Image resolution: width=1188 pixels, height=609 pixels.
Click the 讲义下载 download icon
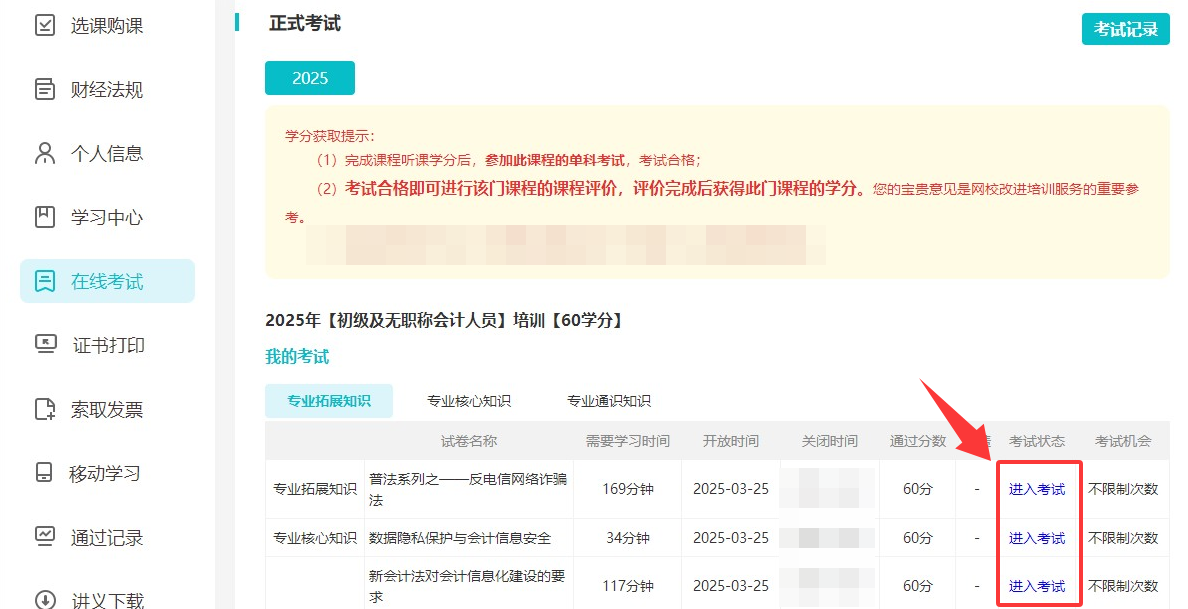pos(45,599)
